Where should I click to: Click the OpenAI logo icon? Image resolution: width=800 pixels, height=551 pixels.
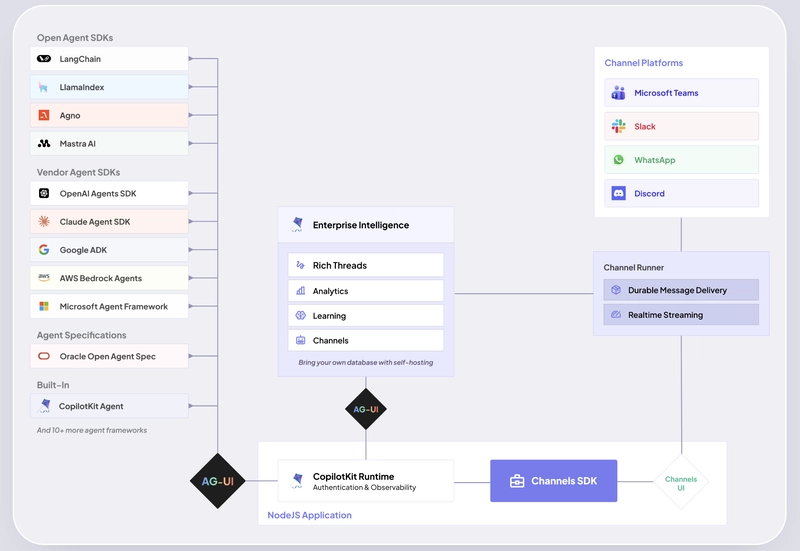(44, 193)
